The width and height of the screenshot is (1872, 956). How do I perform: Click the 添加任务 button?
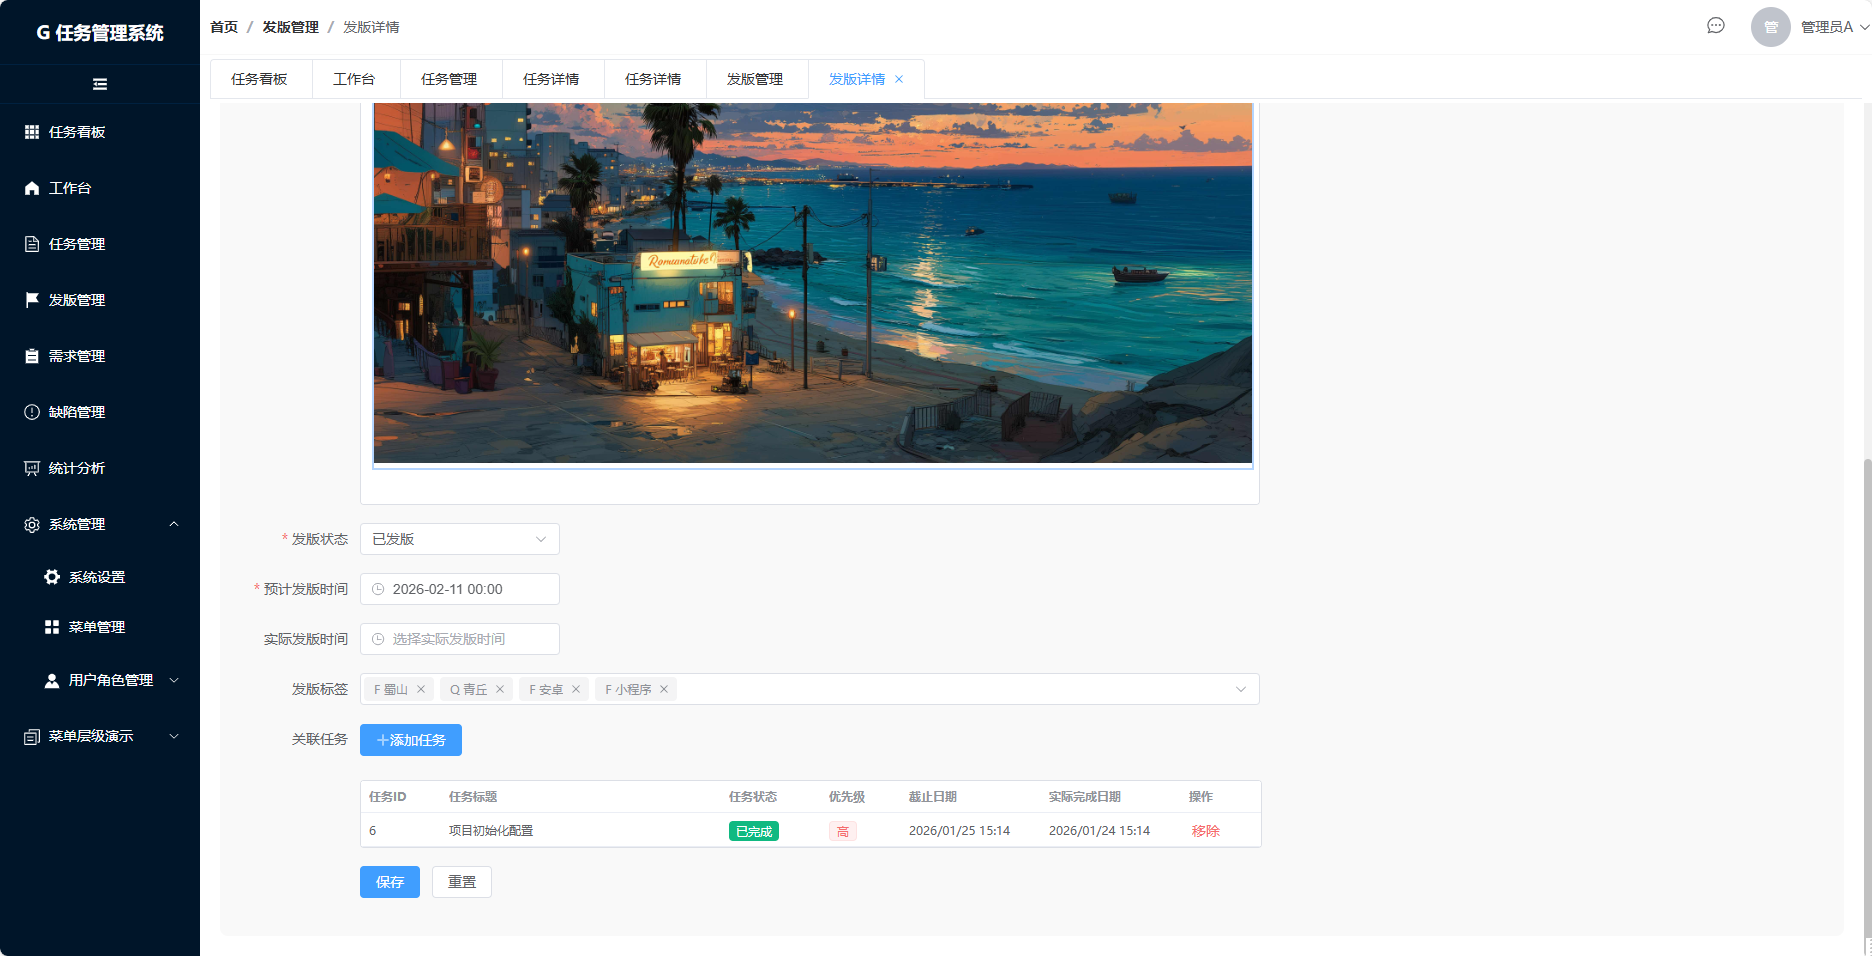(x=411, y=740)
